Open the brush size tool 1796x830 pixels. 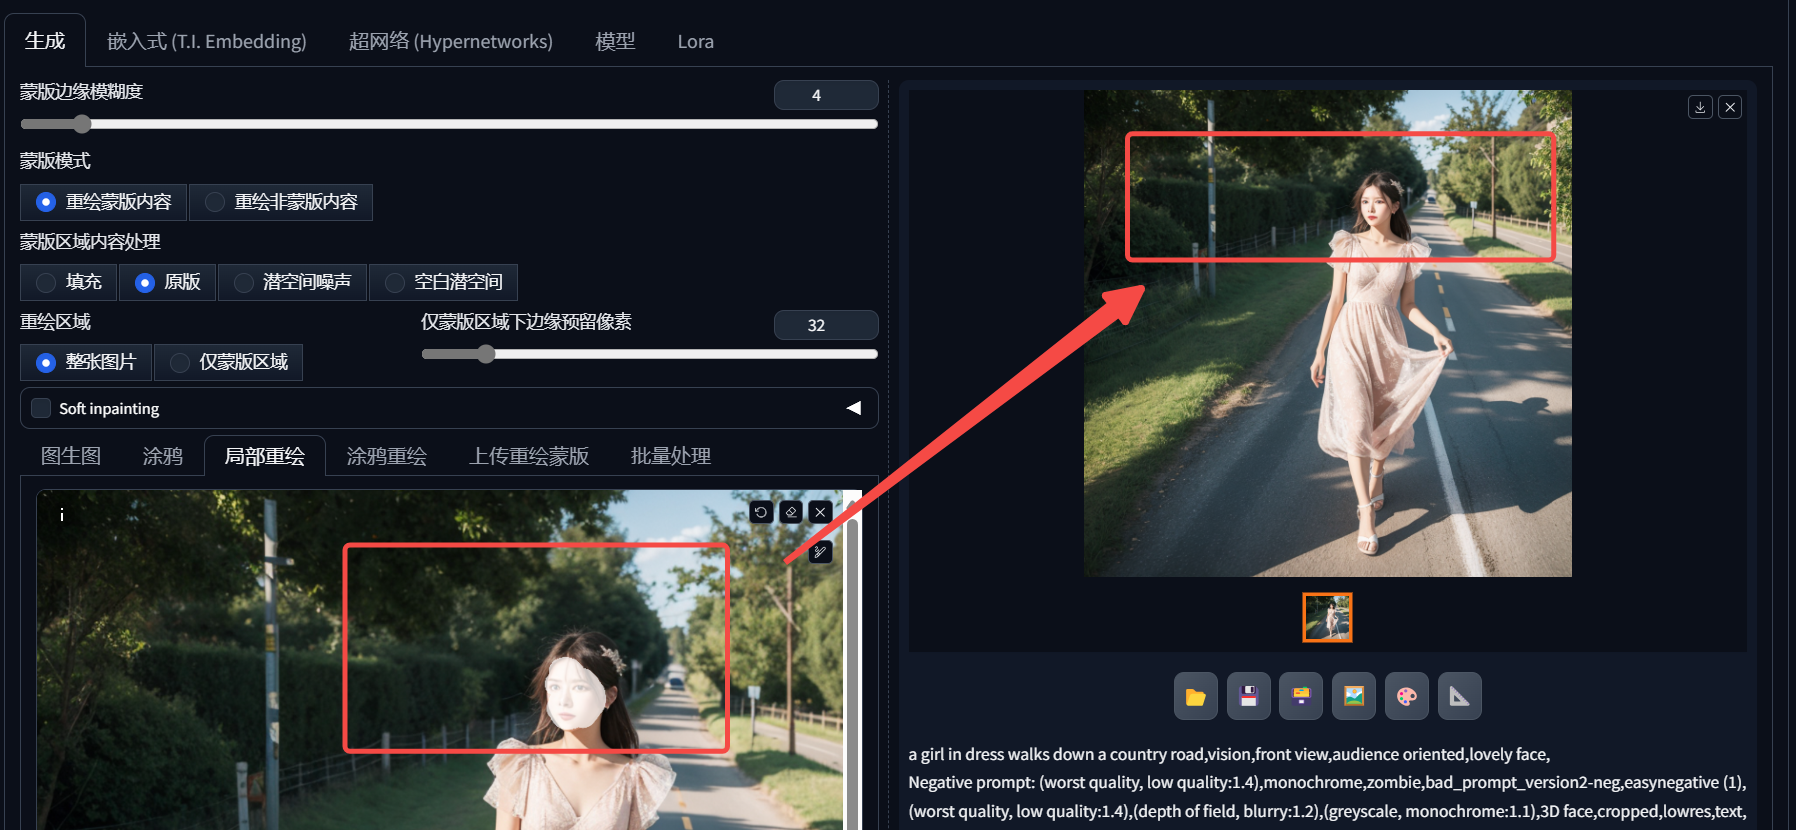click(x=820, y=551)
